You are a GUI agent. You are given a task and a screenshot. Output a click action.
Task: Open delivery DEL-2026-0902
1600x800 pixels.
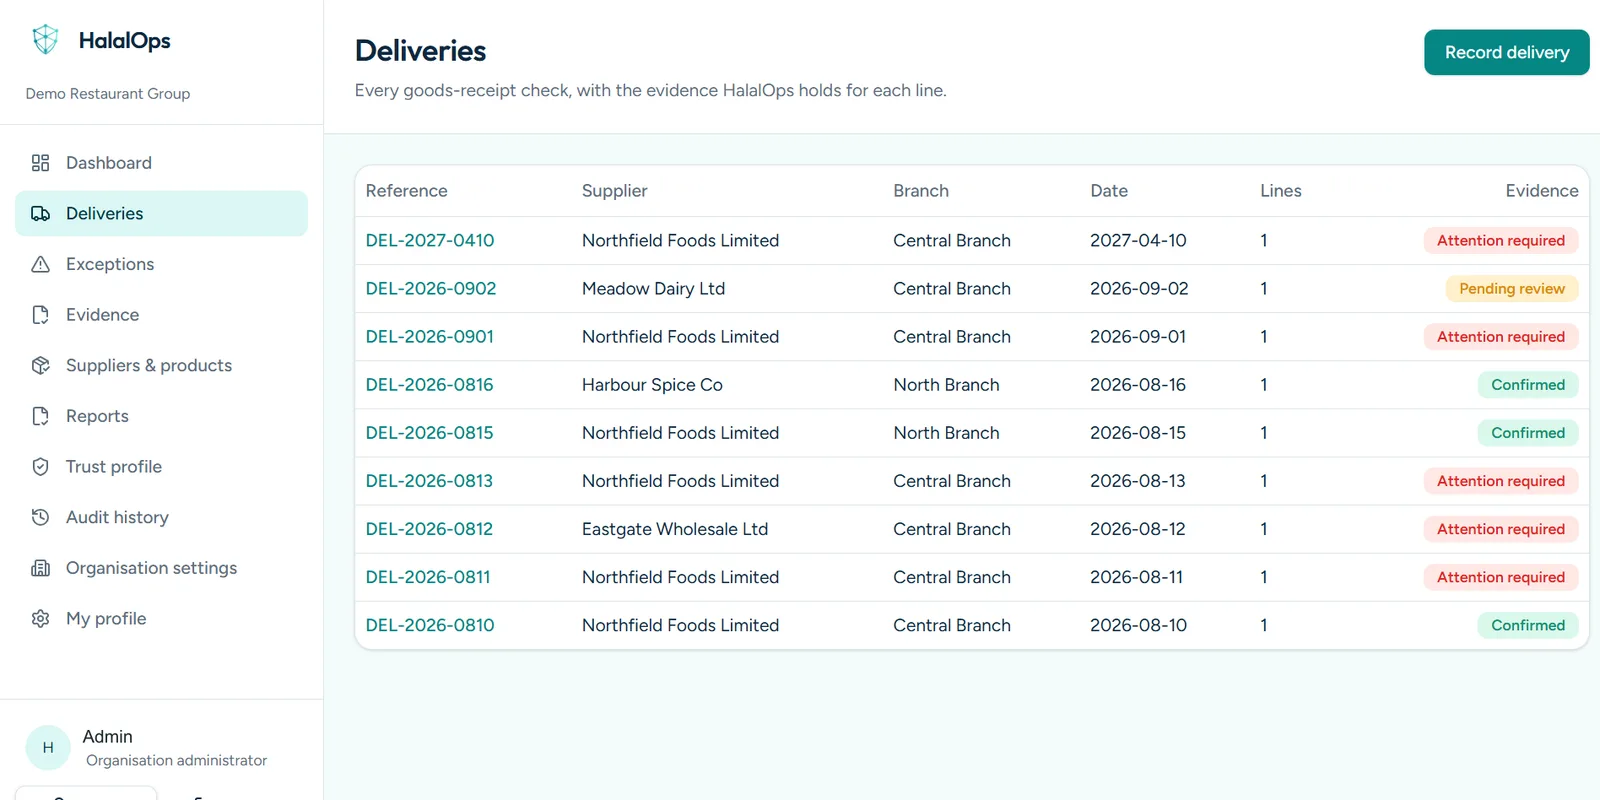pyautogui.click(x=431, y=289)
